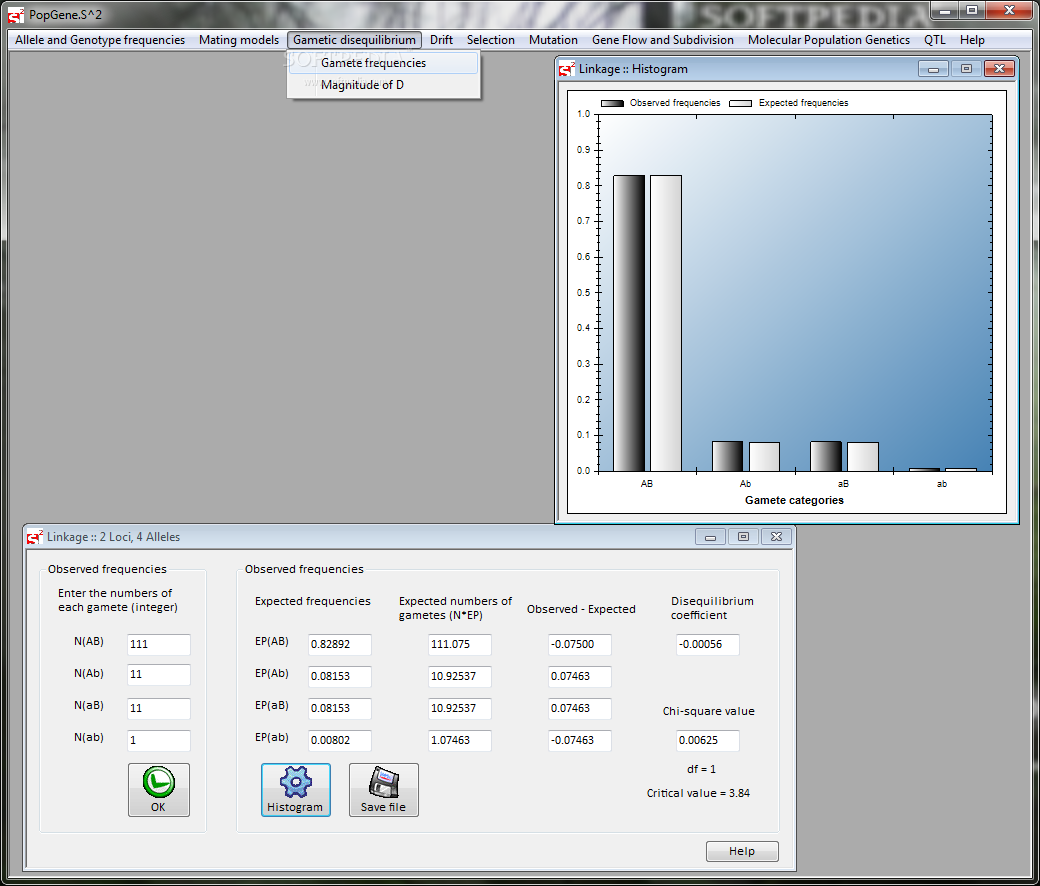1040x886 pixels.
Task: Click the expected AB bar in histogram
Action: click(666, 323)
